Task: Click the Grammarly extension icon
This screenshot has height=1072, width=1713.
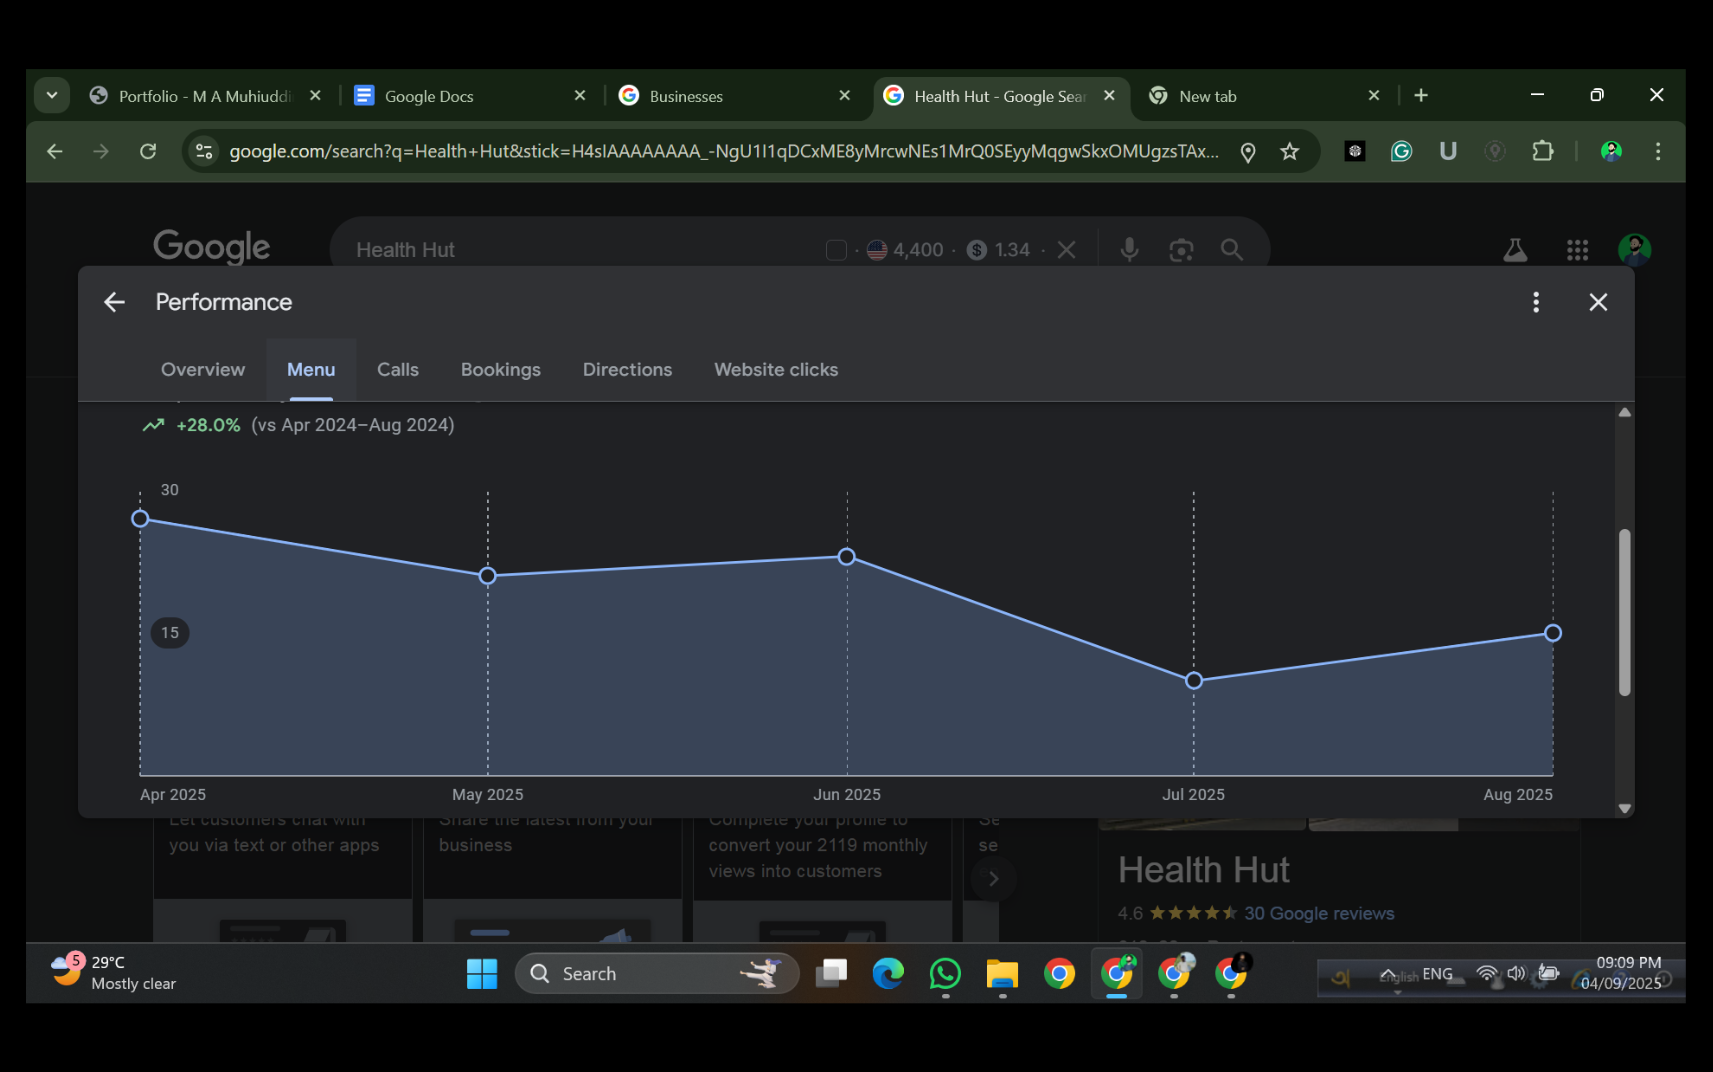Action: coord(1401,152)
